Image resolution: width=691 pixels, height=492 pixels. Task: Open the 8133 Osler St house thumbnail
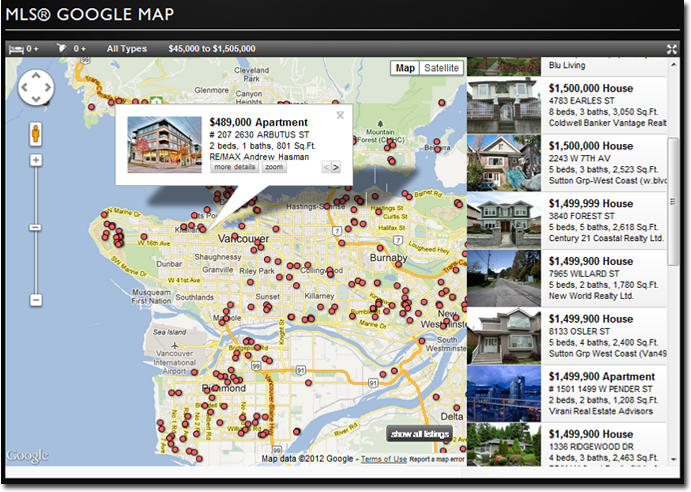504,336
